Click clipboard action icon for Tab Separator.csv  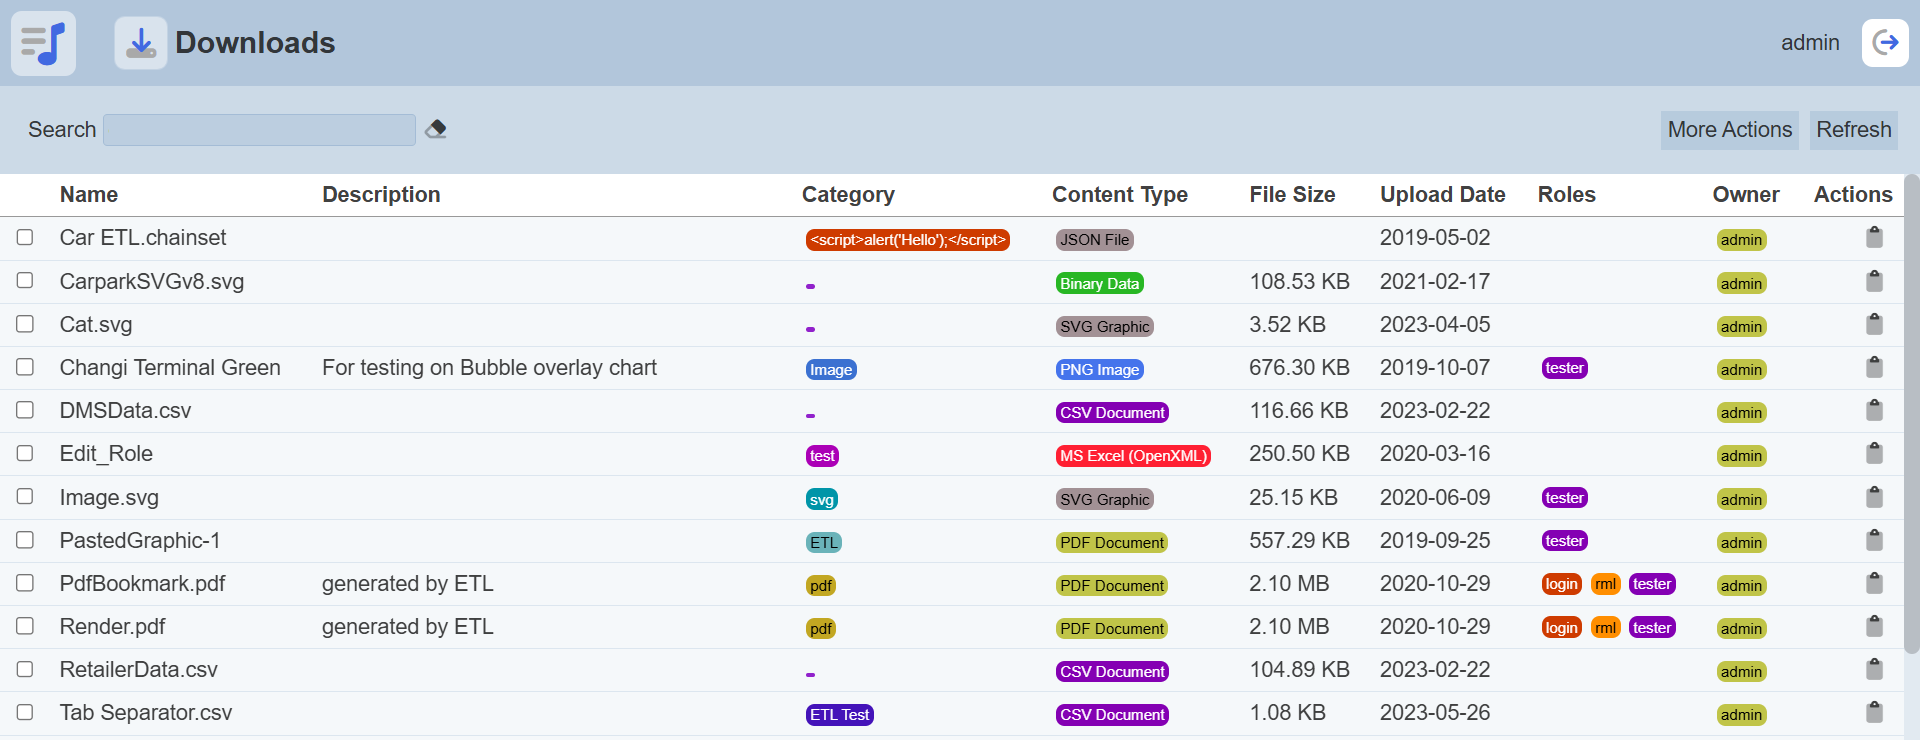1874,712
